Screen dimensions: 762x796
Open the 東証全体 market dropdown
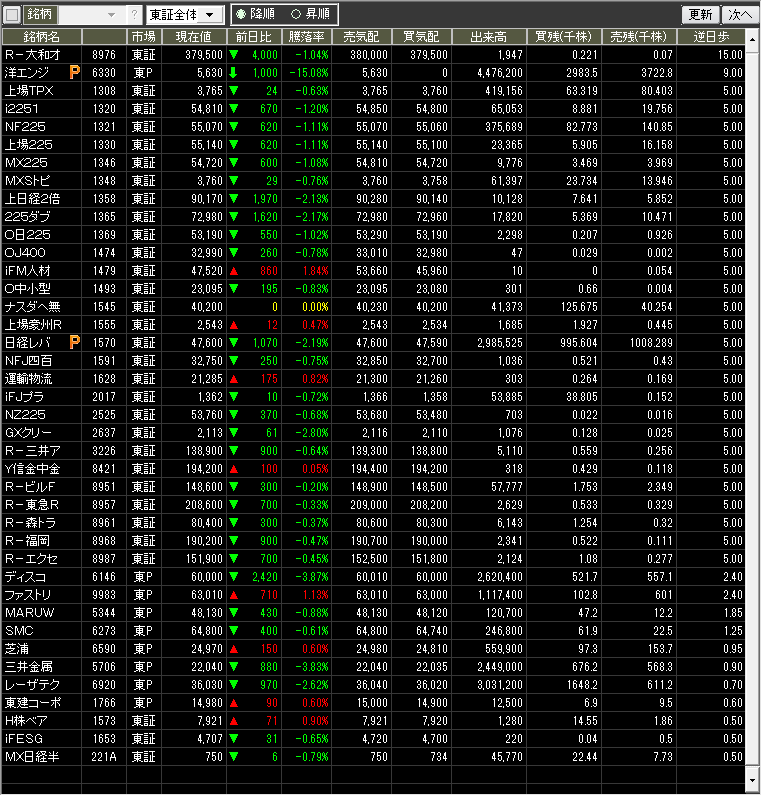click(x=185, y=15)
